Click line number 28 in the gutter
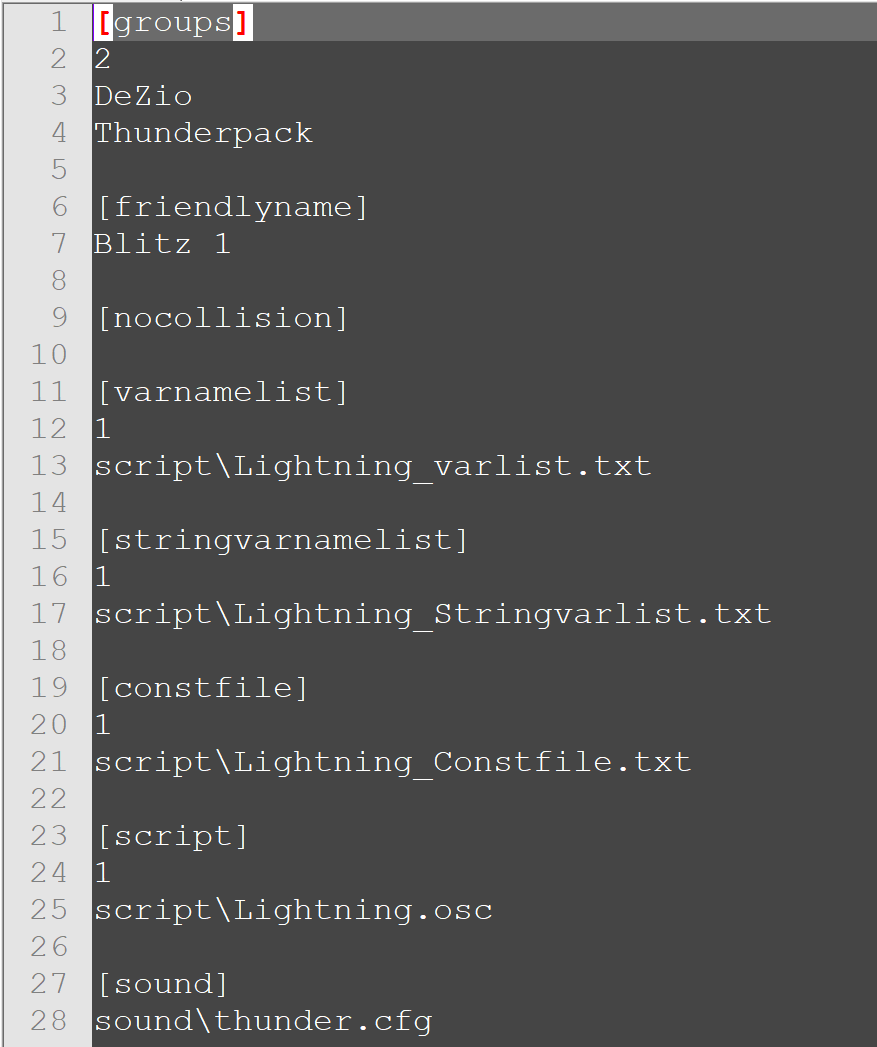877x1047 pixels. 48,1021
